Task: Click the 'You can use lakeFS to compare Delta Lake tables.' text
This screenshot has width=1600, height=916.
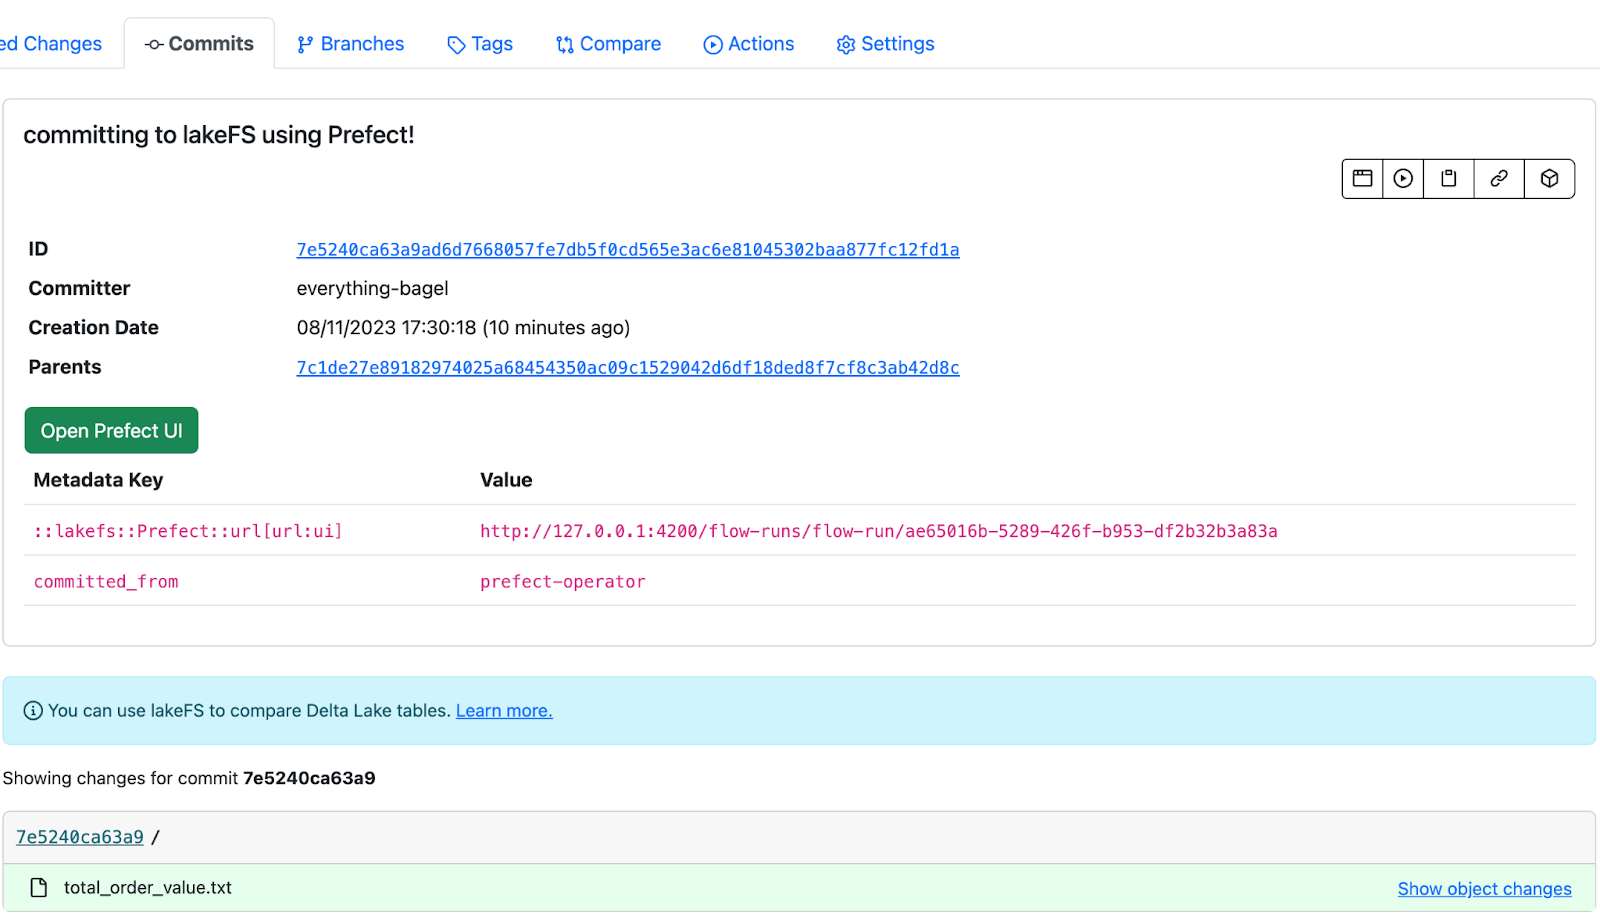Action: click(249, 711)
